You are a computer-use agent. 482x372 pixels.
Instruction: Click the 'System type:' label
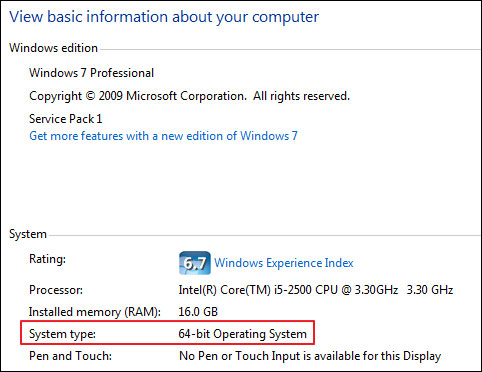point(63,334)
